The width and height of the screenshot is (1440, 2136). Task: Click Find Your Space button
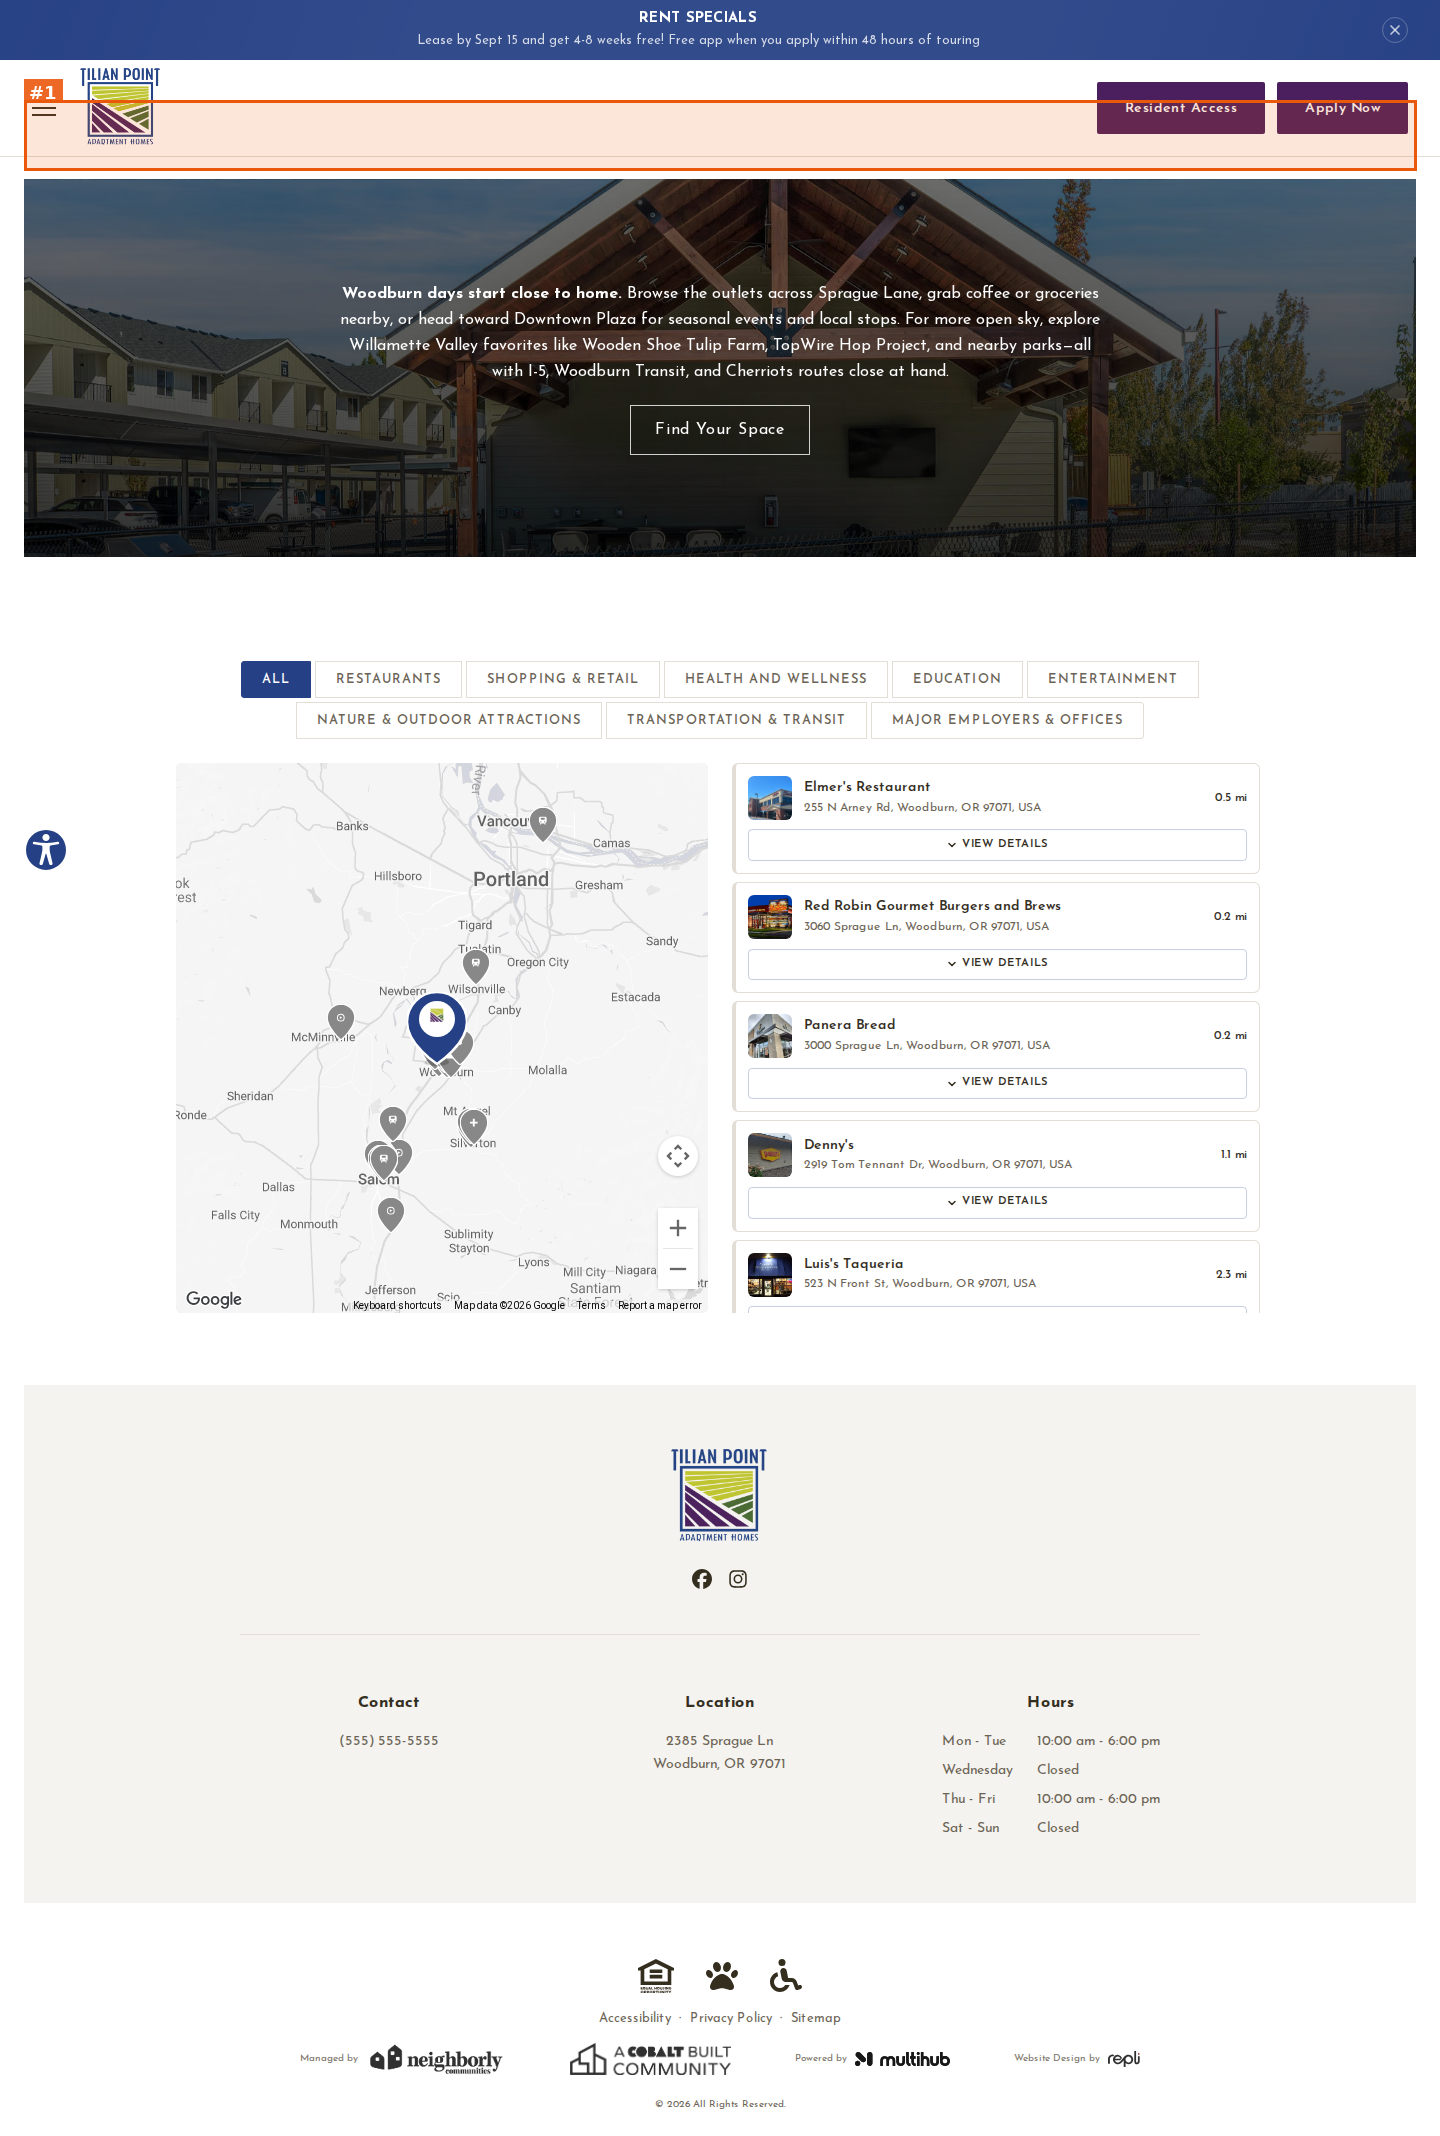point(720,430)
